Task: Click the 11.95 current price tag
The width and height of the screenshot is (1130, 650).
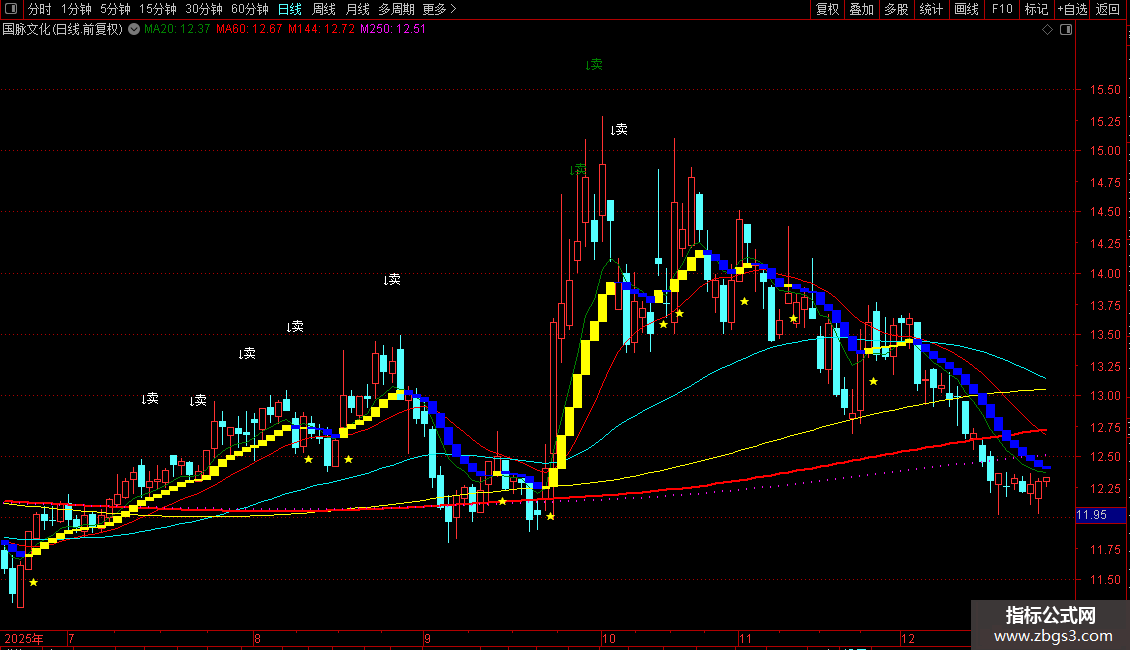Action: (1100, 515)
